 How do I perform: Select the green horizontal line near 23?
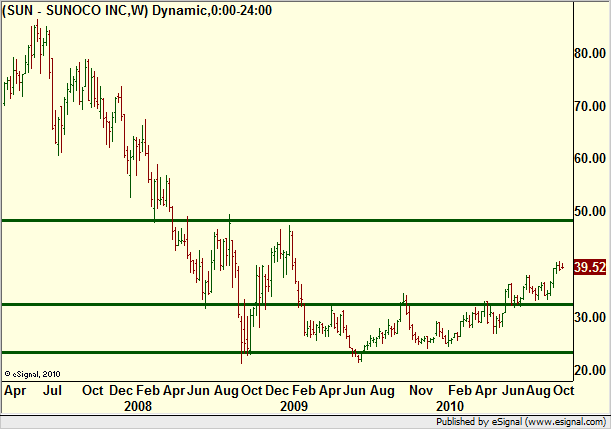[x=287, y=353]
